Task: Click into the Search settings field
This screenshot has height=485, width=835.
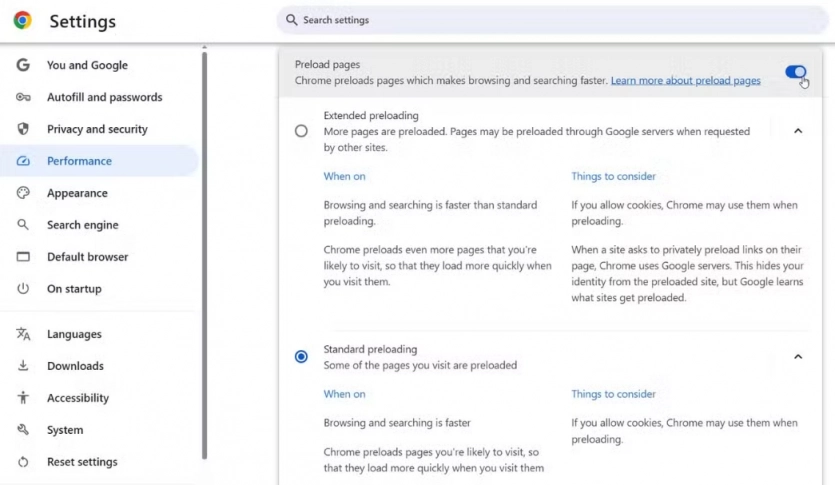Action: click(553, 20)
